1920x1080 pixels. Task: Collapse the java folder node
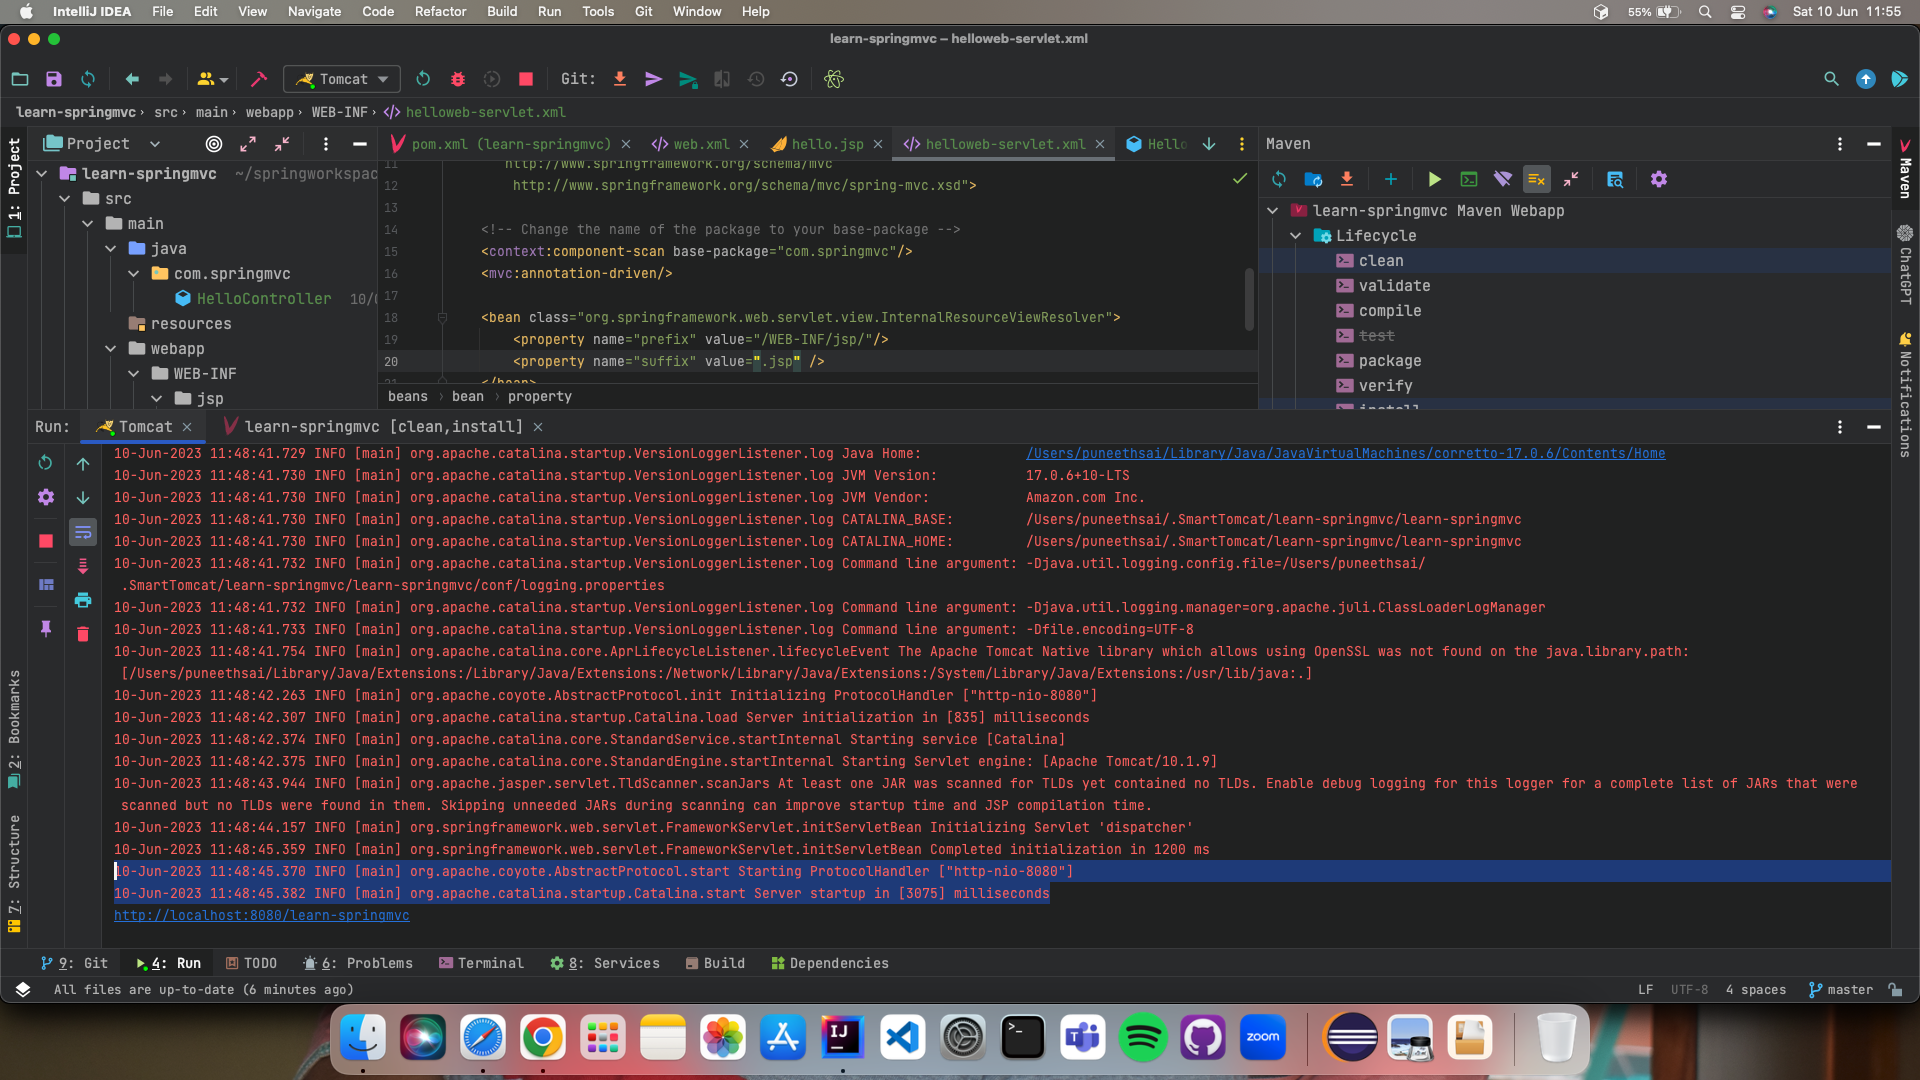111,249
